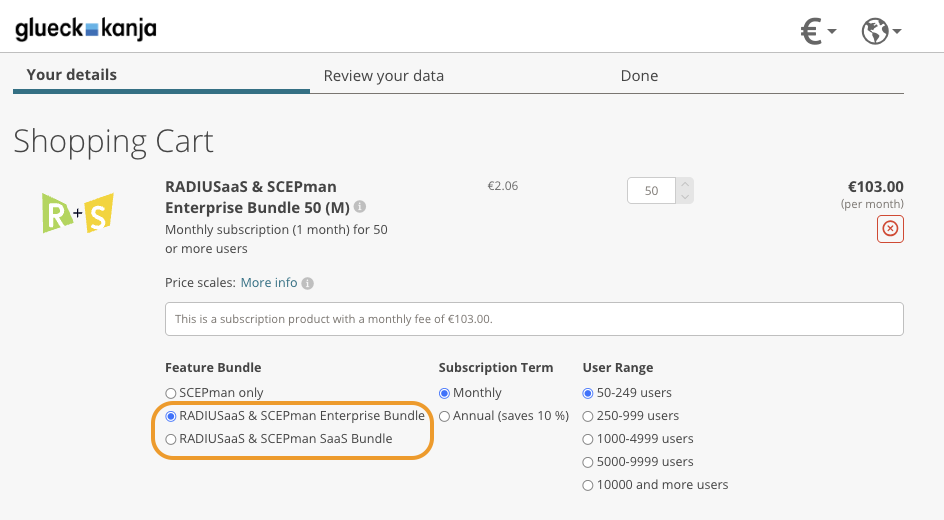Open the globe language selector dropdown
The image size is (944, 520).
click(881, 32)
